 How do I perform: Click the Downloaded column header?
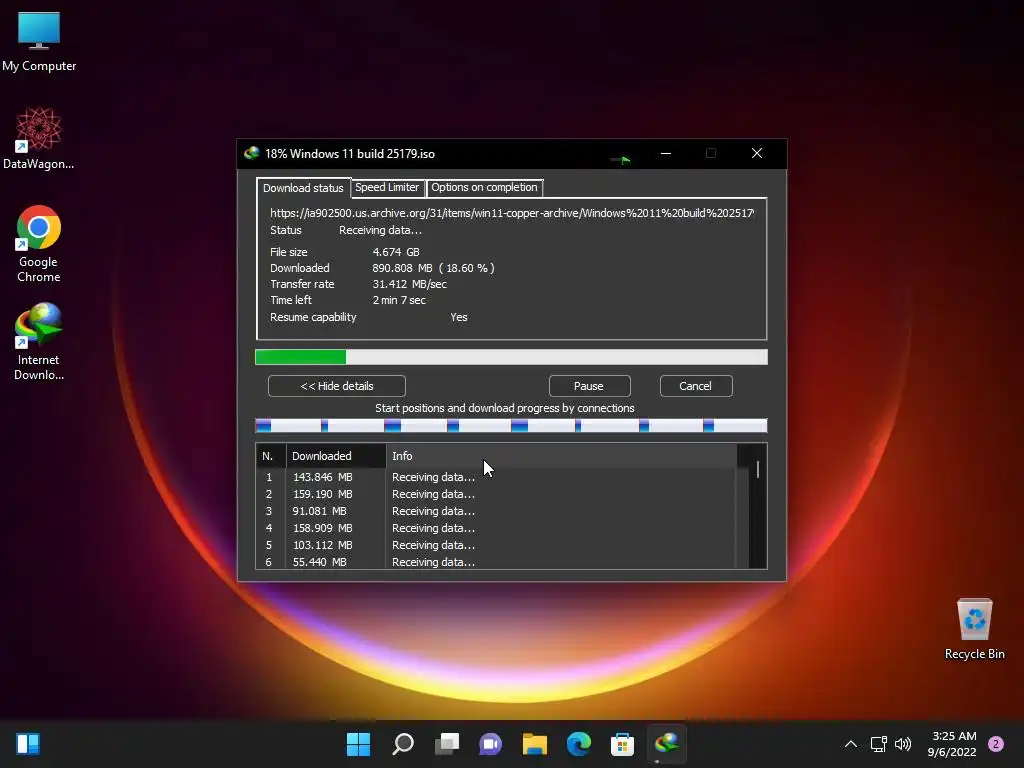coord(336,456)
